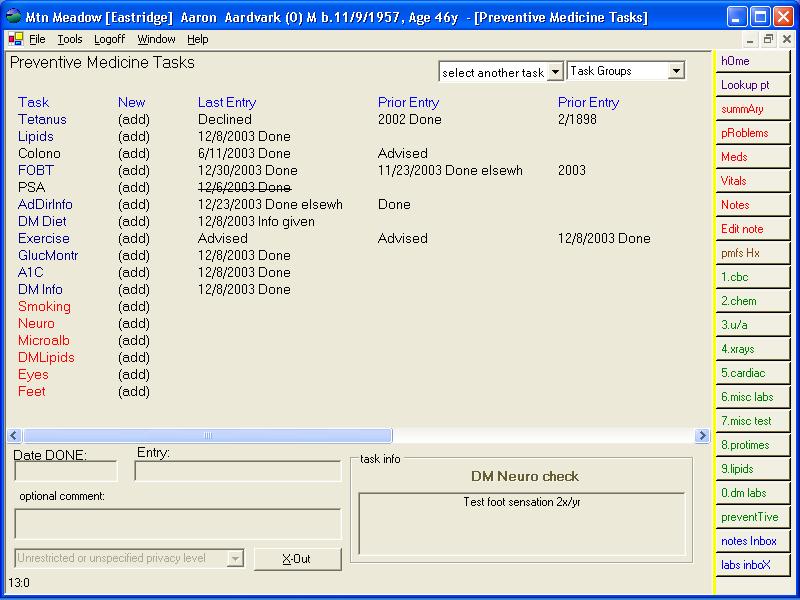Open the Window menu
Image resolution: width=800 pixels, height=600 pixels.
pyautogui.click(x=156, y=39)
